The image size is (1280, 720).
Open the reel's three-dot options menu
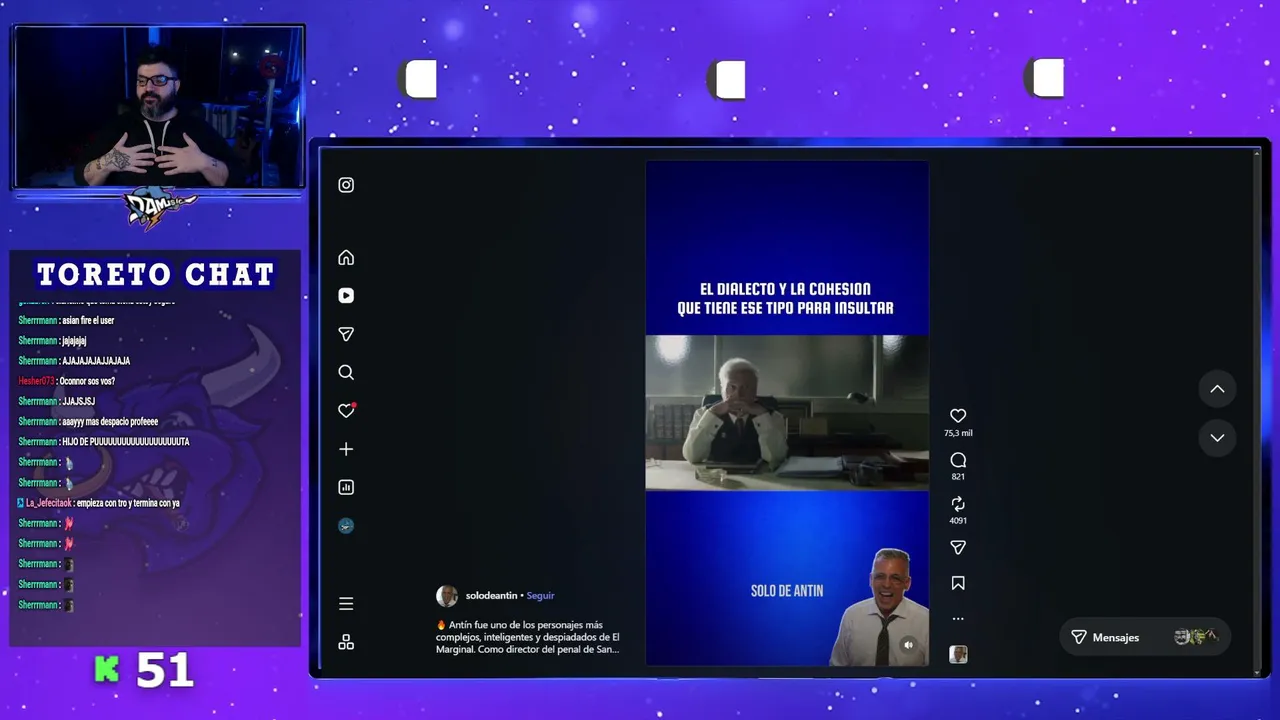(x=958, y=619)
